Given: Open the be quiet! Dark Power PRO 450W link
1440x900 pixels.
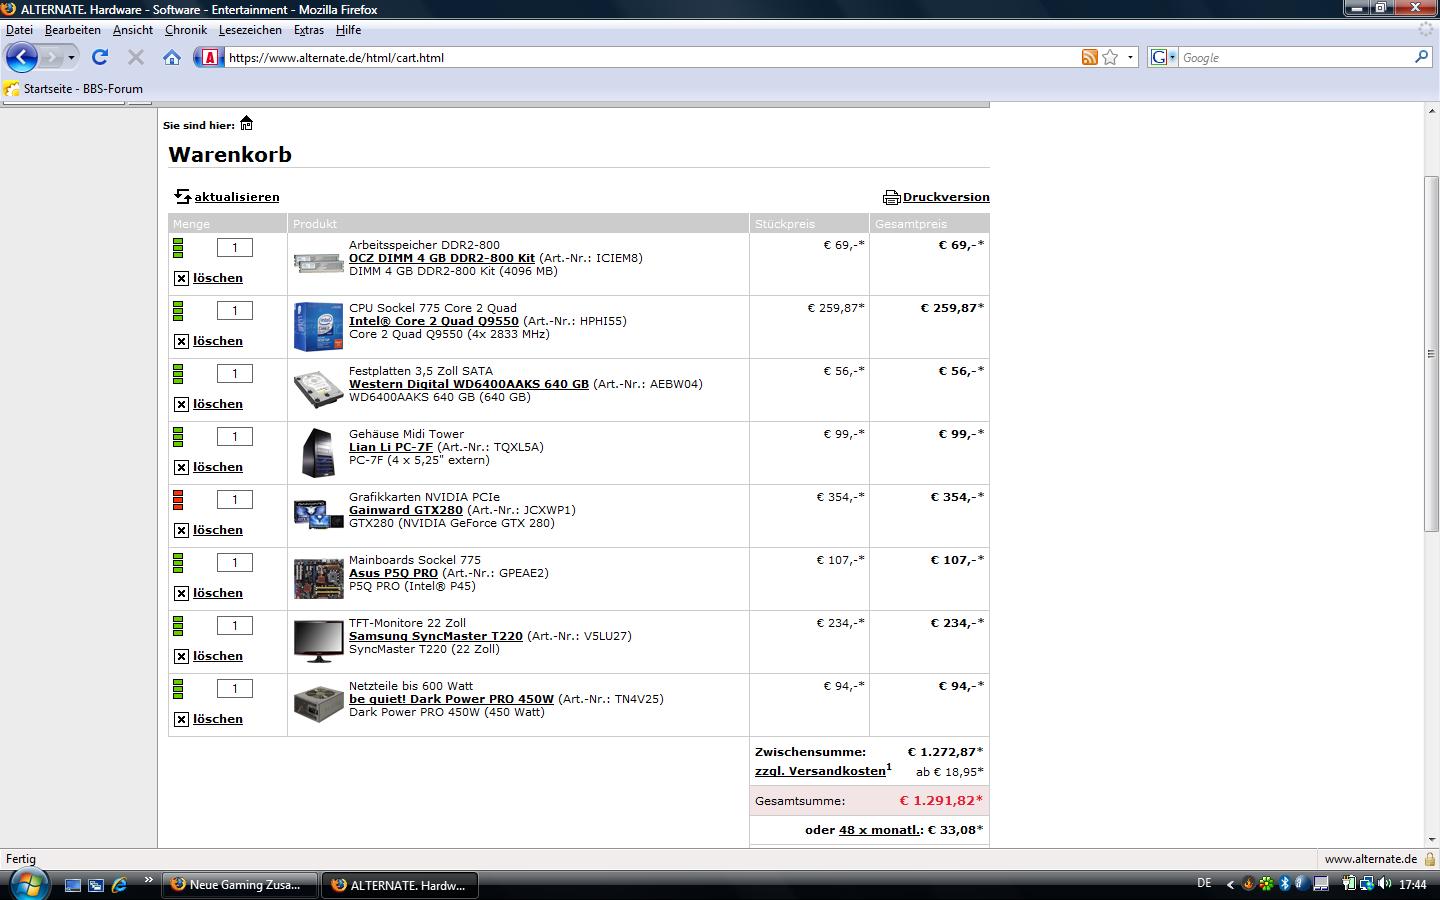Looking at the screenshot, I should coord(451,699).
